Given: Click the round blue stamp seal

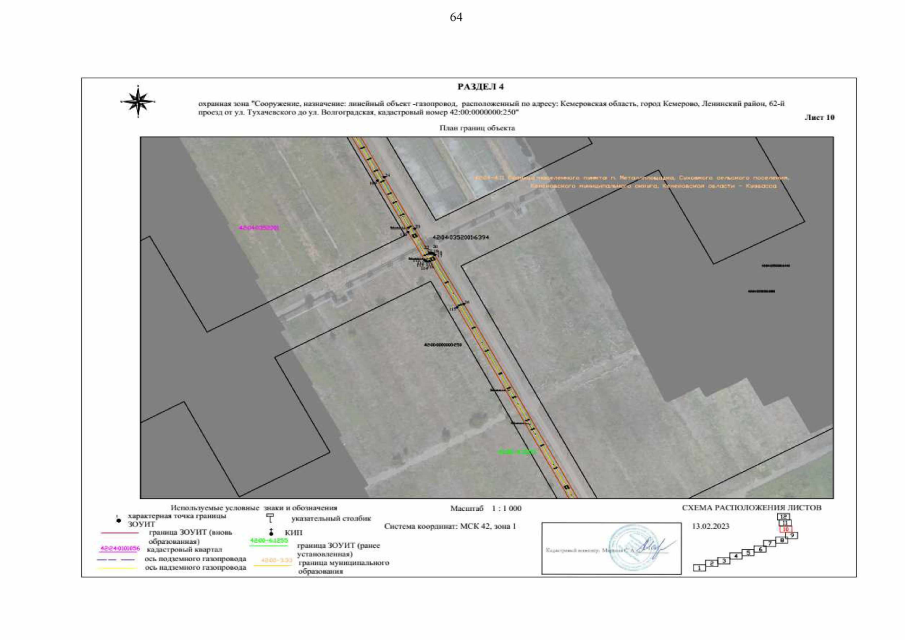Looking at the screenshot, I should pos(629,547).
